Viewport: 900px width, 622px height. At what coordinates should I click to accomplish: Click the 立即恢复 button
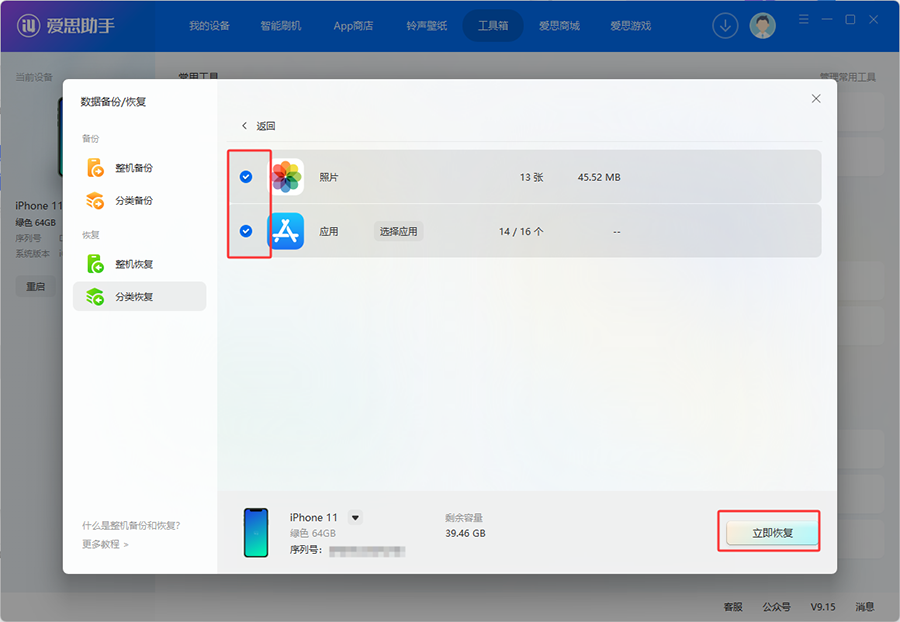(772, 533)
